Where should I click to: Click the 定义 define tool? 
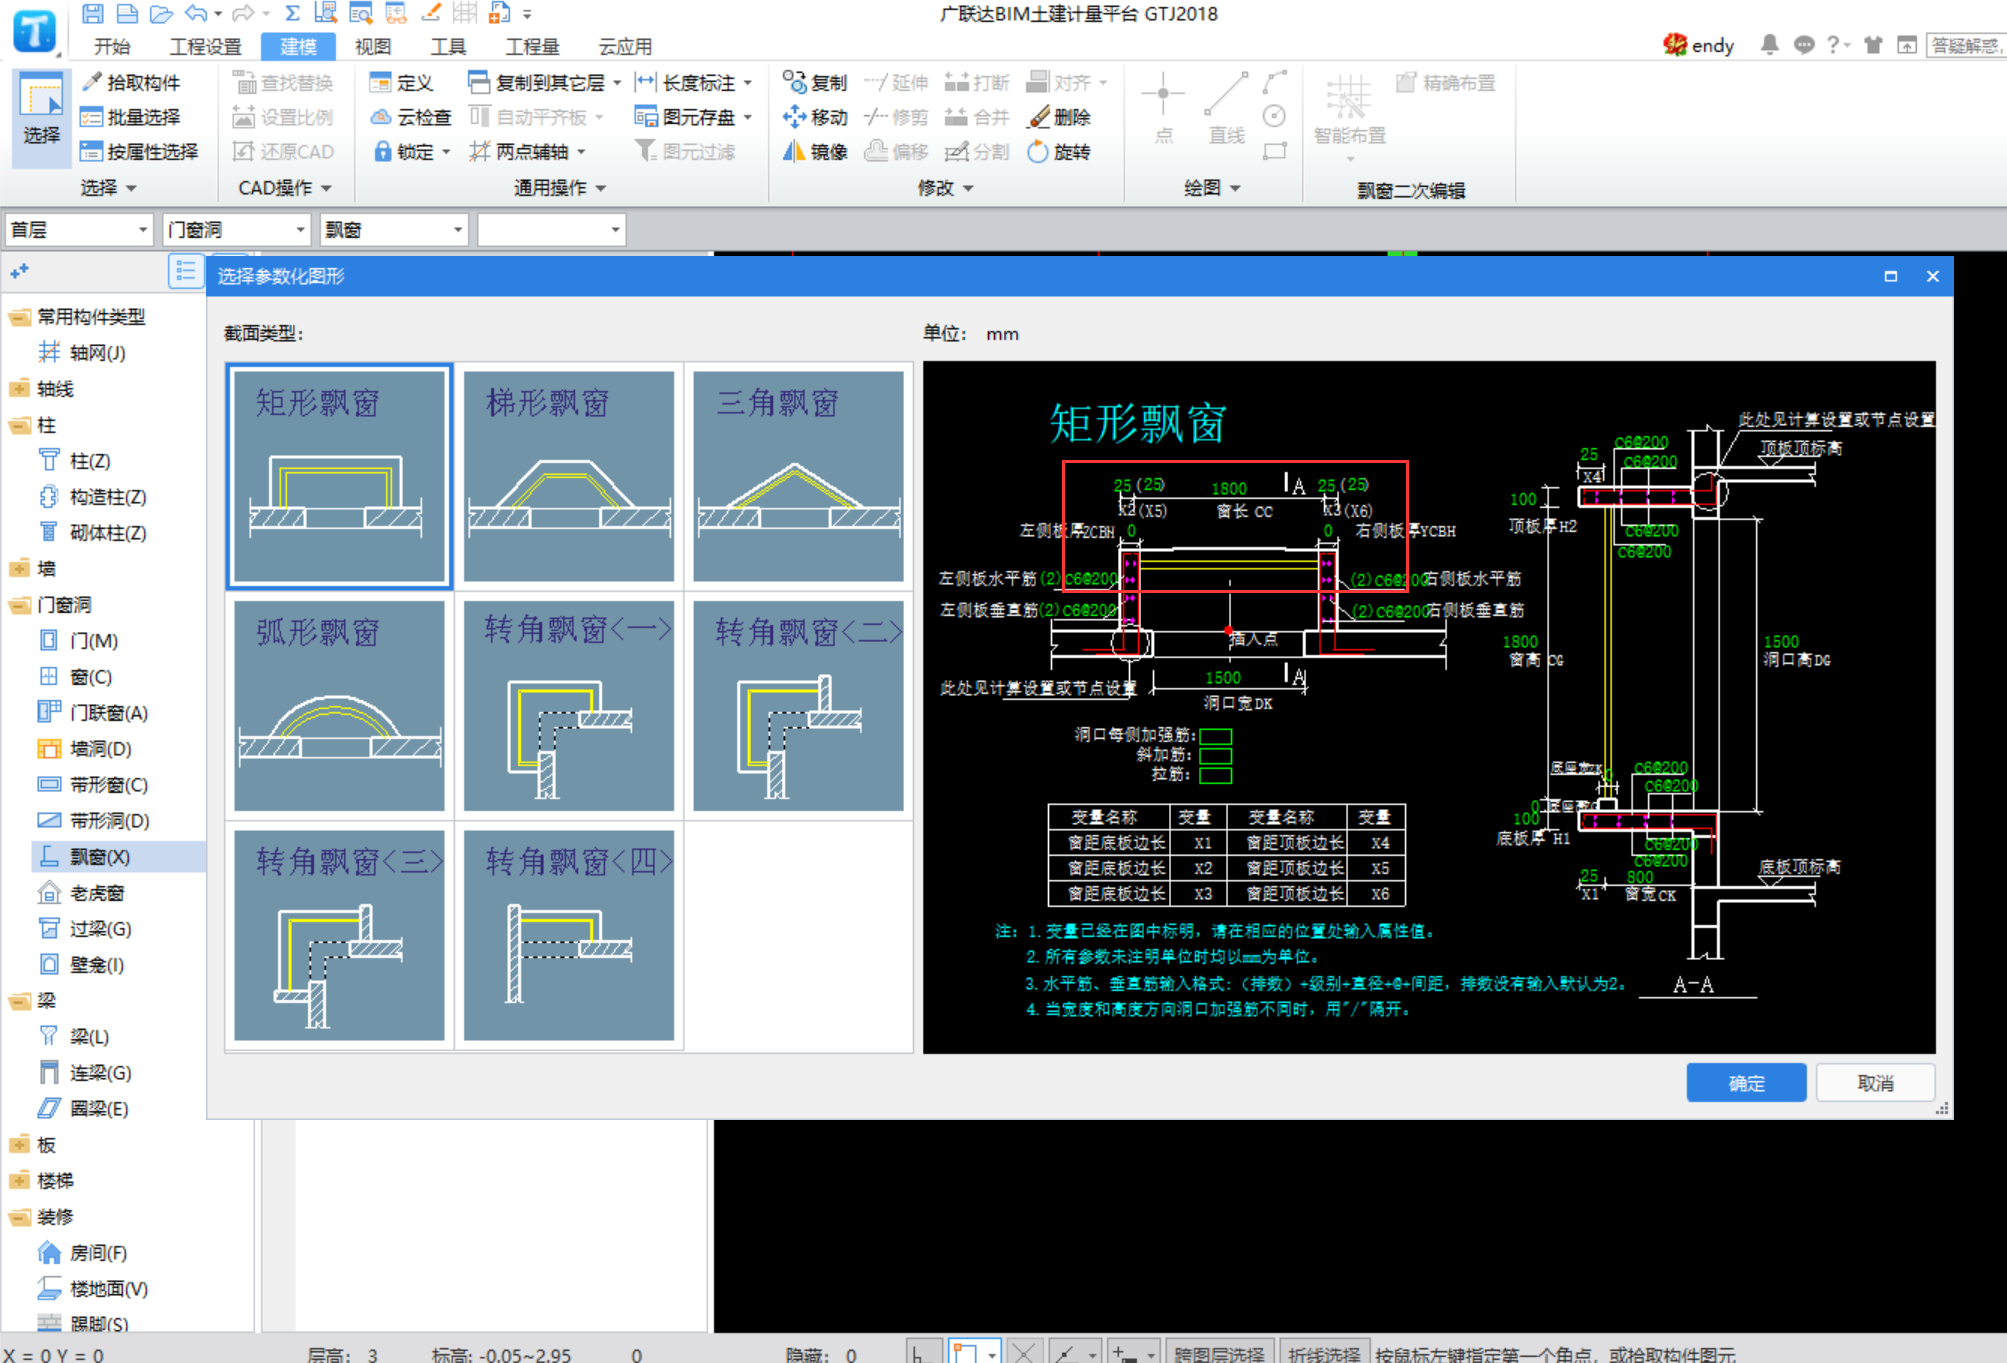point(401,82)
